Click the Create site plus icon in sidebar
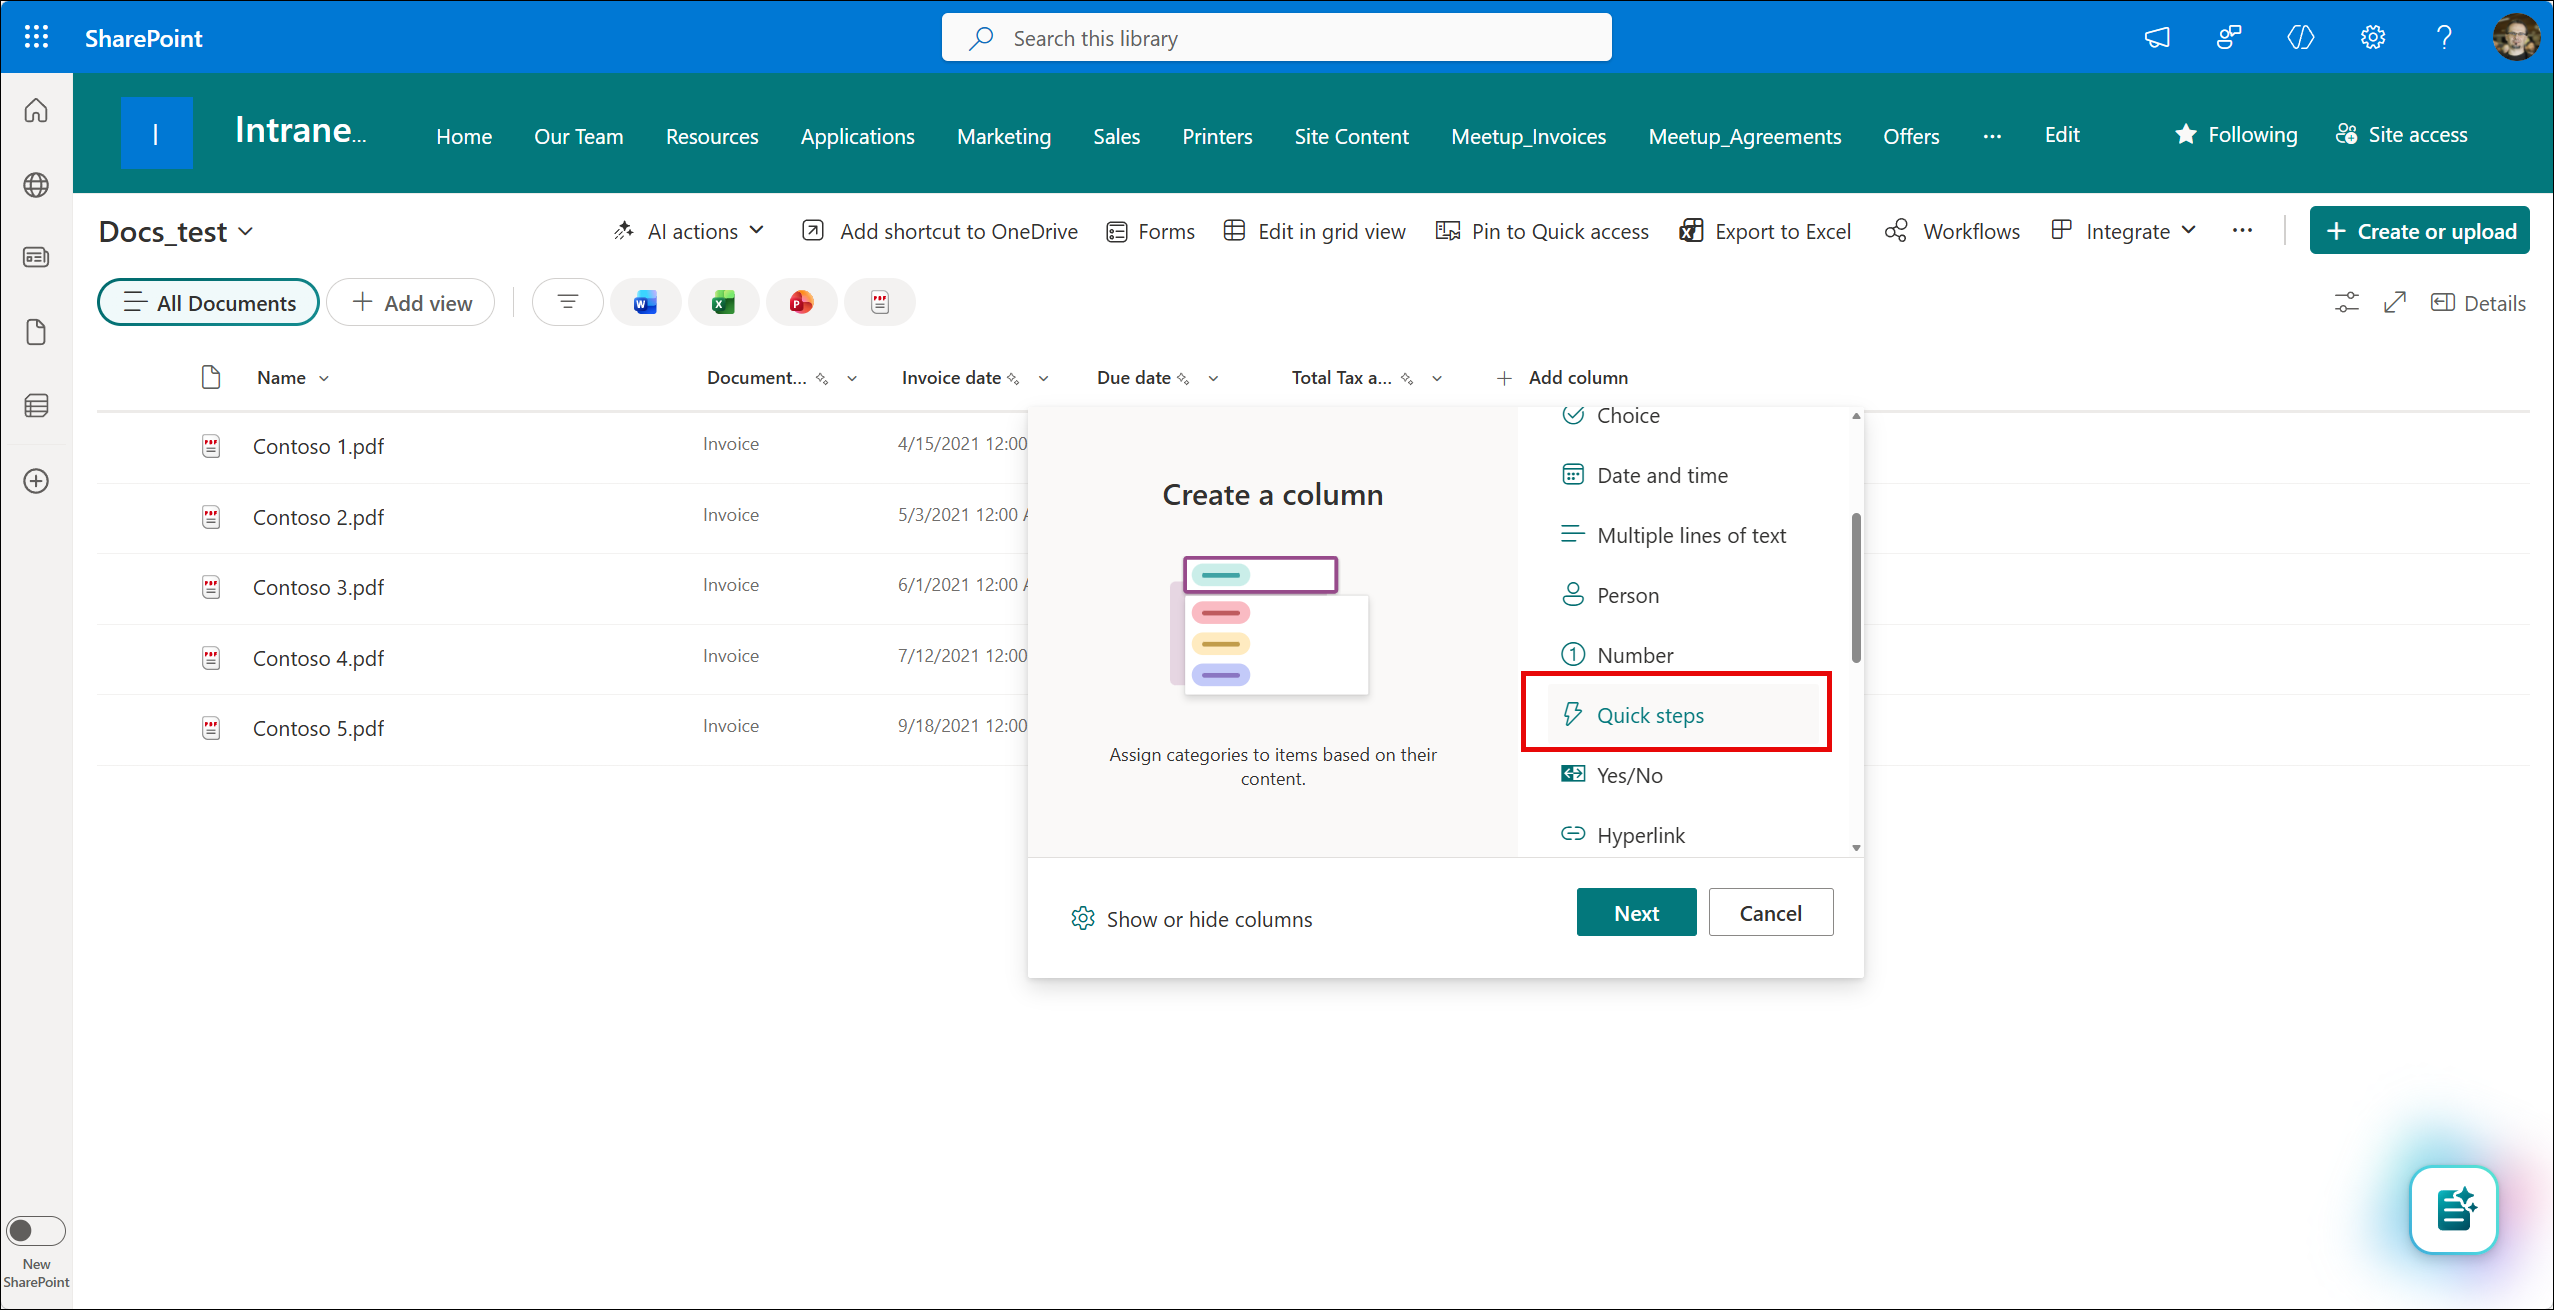The image size is (2554, 1310). [36, 481]
